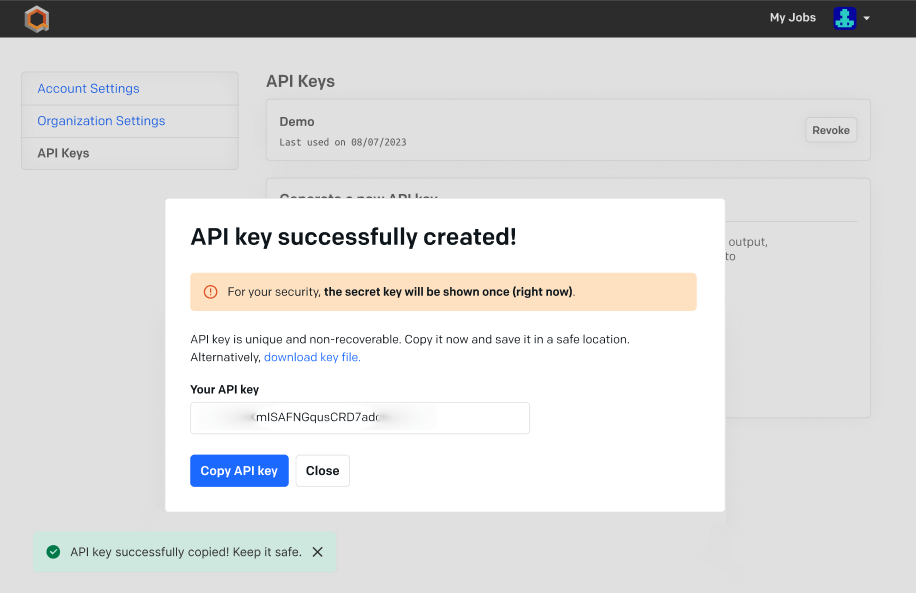This screenshot has height=593, width=916.
Task: Click the hexagon app logo
Action: pos(36,18)
